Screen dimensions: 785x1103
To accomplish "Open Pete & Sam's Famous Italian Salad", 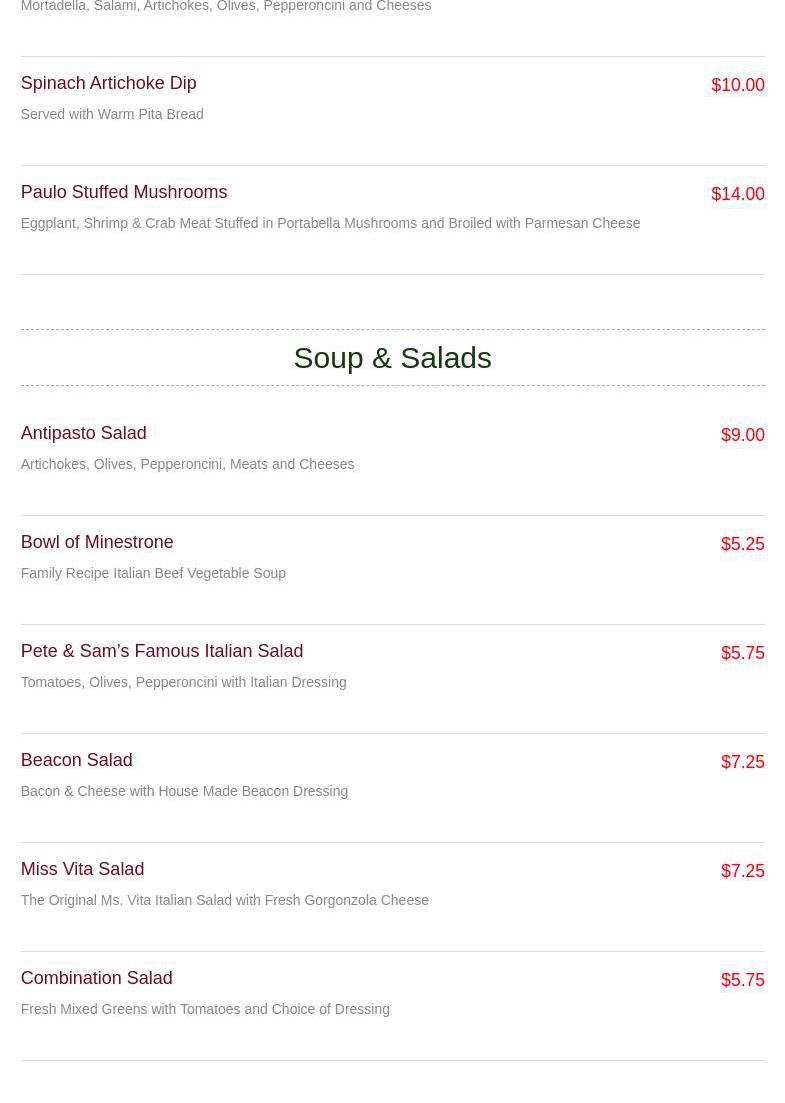I will [162, 651].
